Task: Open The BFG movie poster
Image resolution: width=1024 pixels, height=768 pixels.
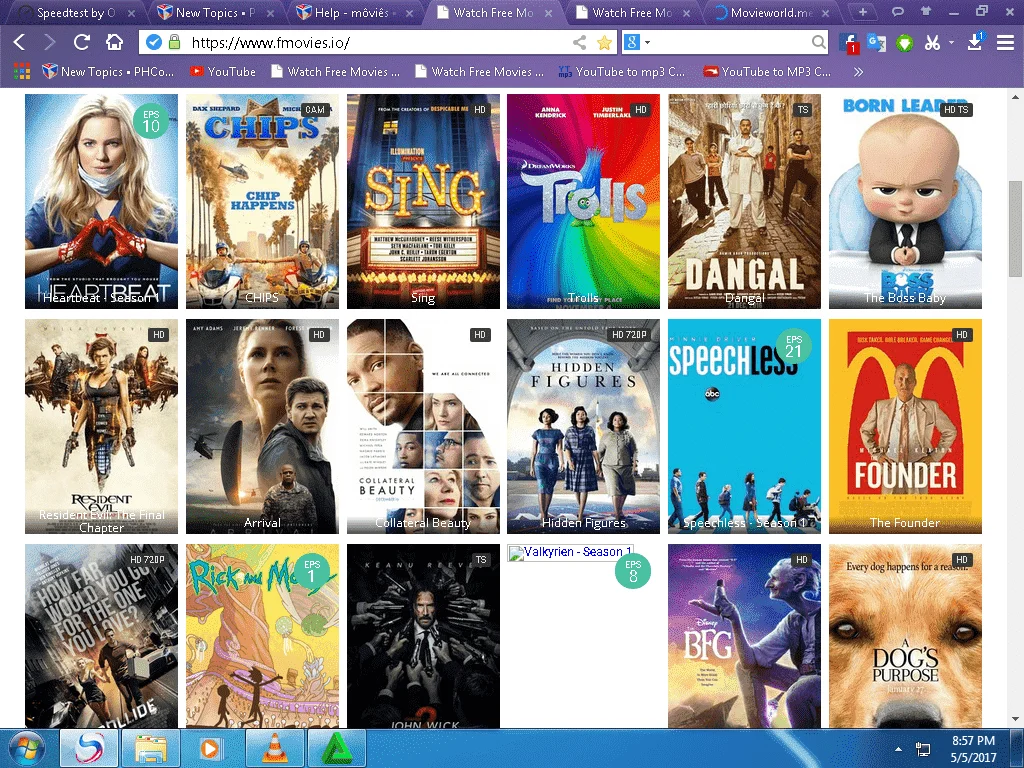Action: pyautogui.click(x=744, y=636)
